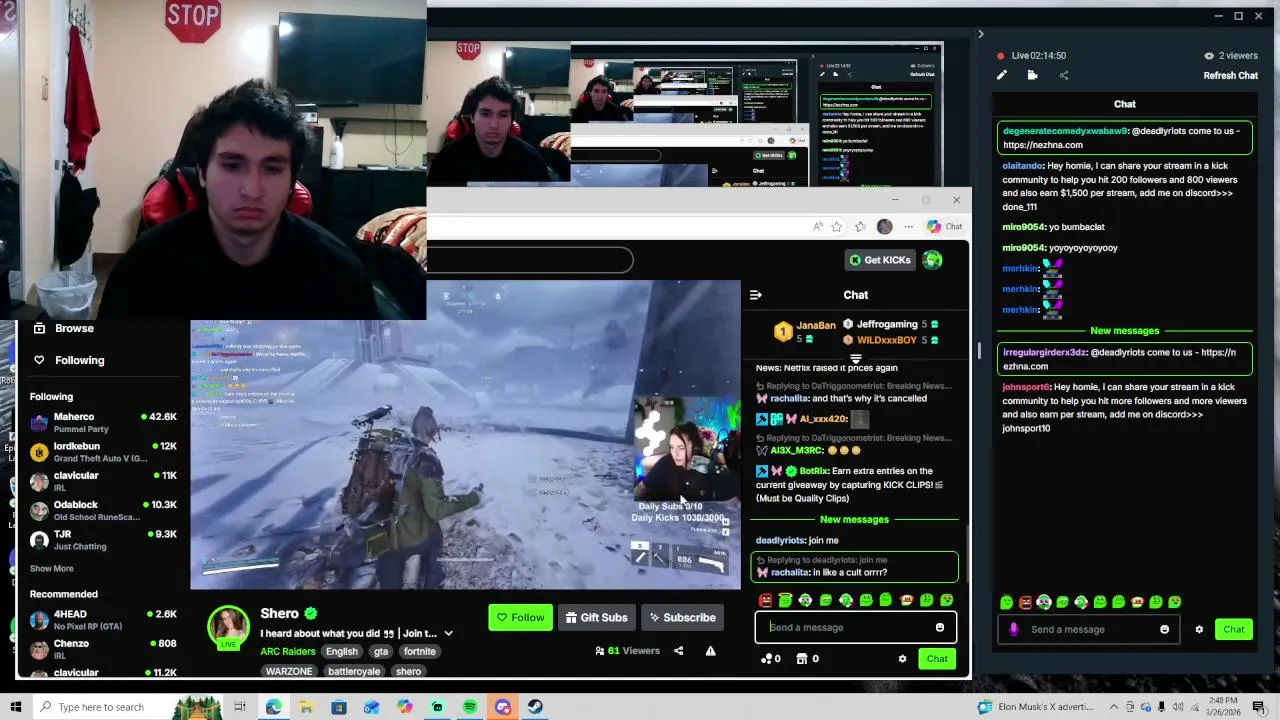Click the Follow button for Shero
1280x720 pixels.
click(x=520, y=617)
